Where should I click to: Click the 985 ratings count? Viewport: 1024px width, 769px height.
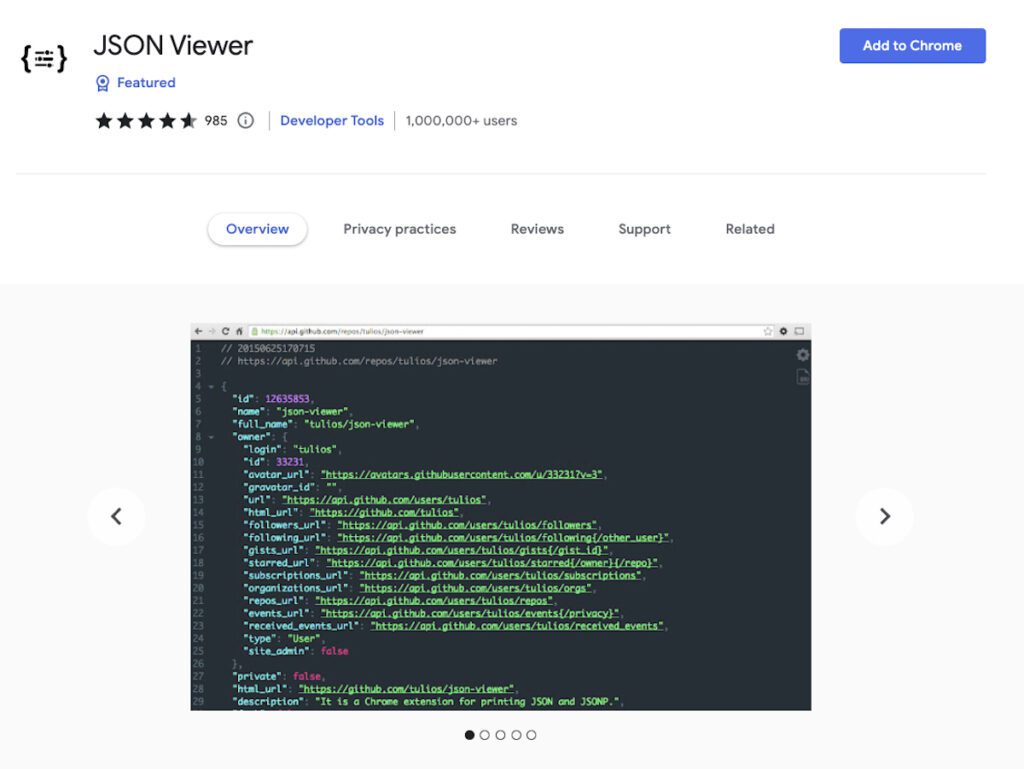pos(216,121)
